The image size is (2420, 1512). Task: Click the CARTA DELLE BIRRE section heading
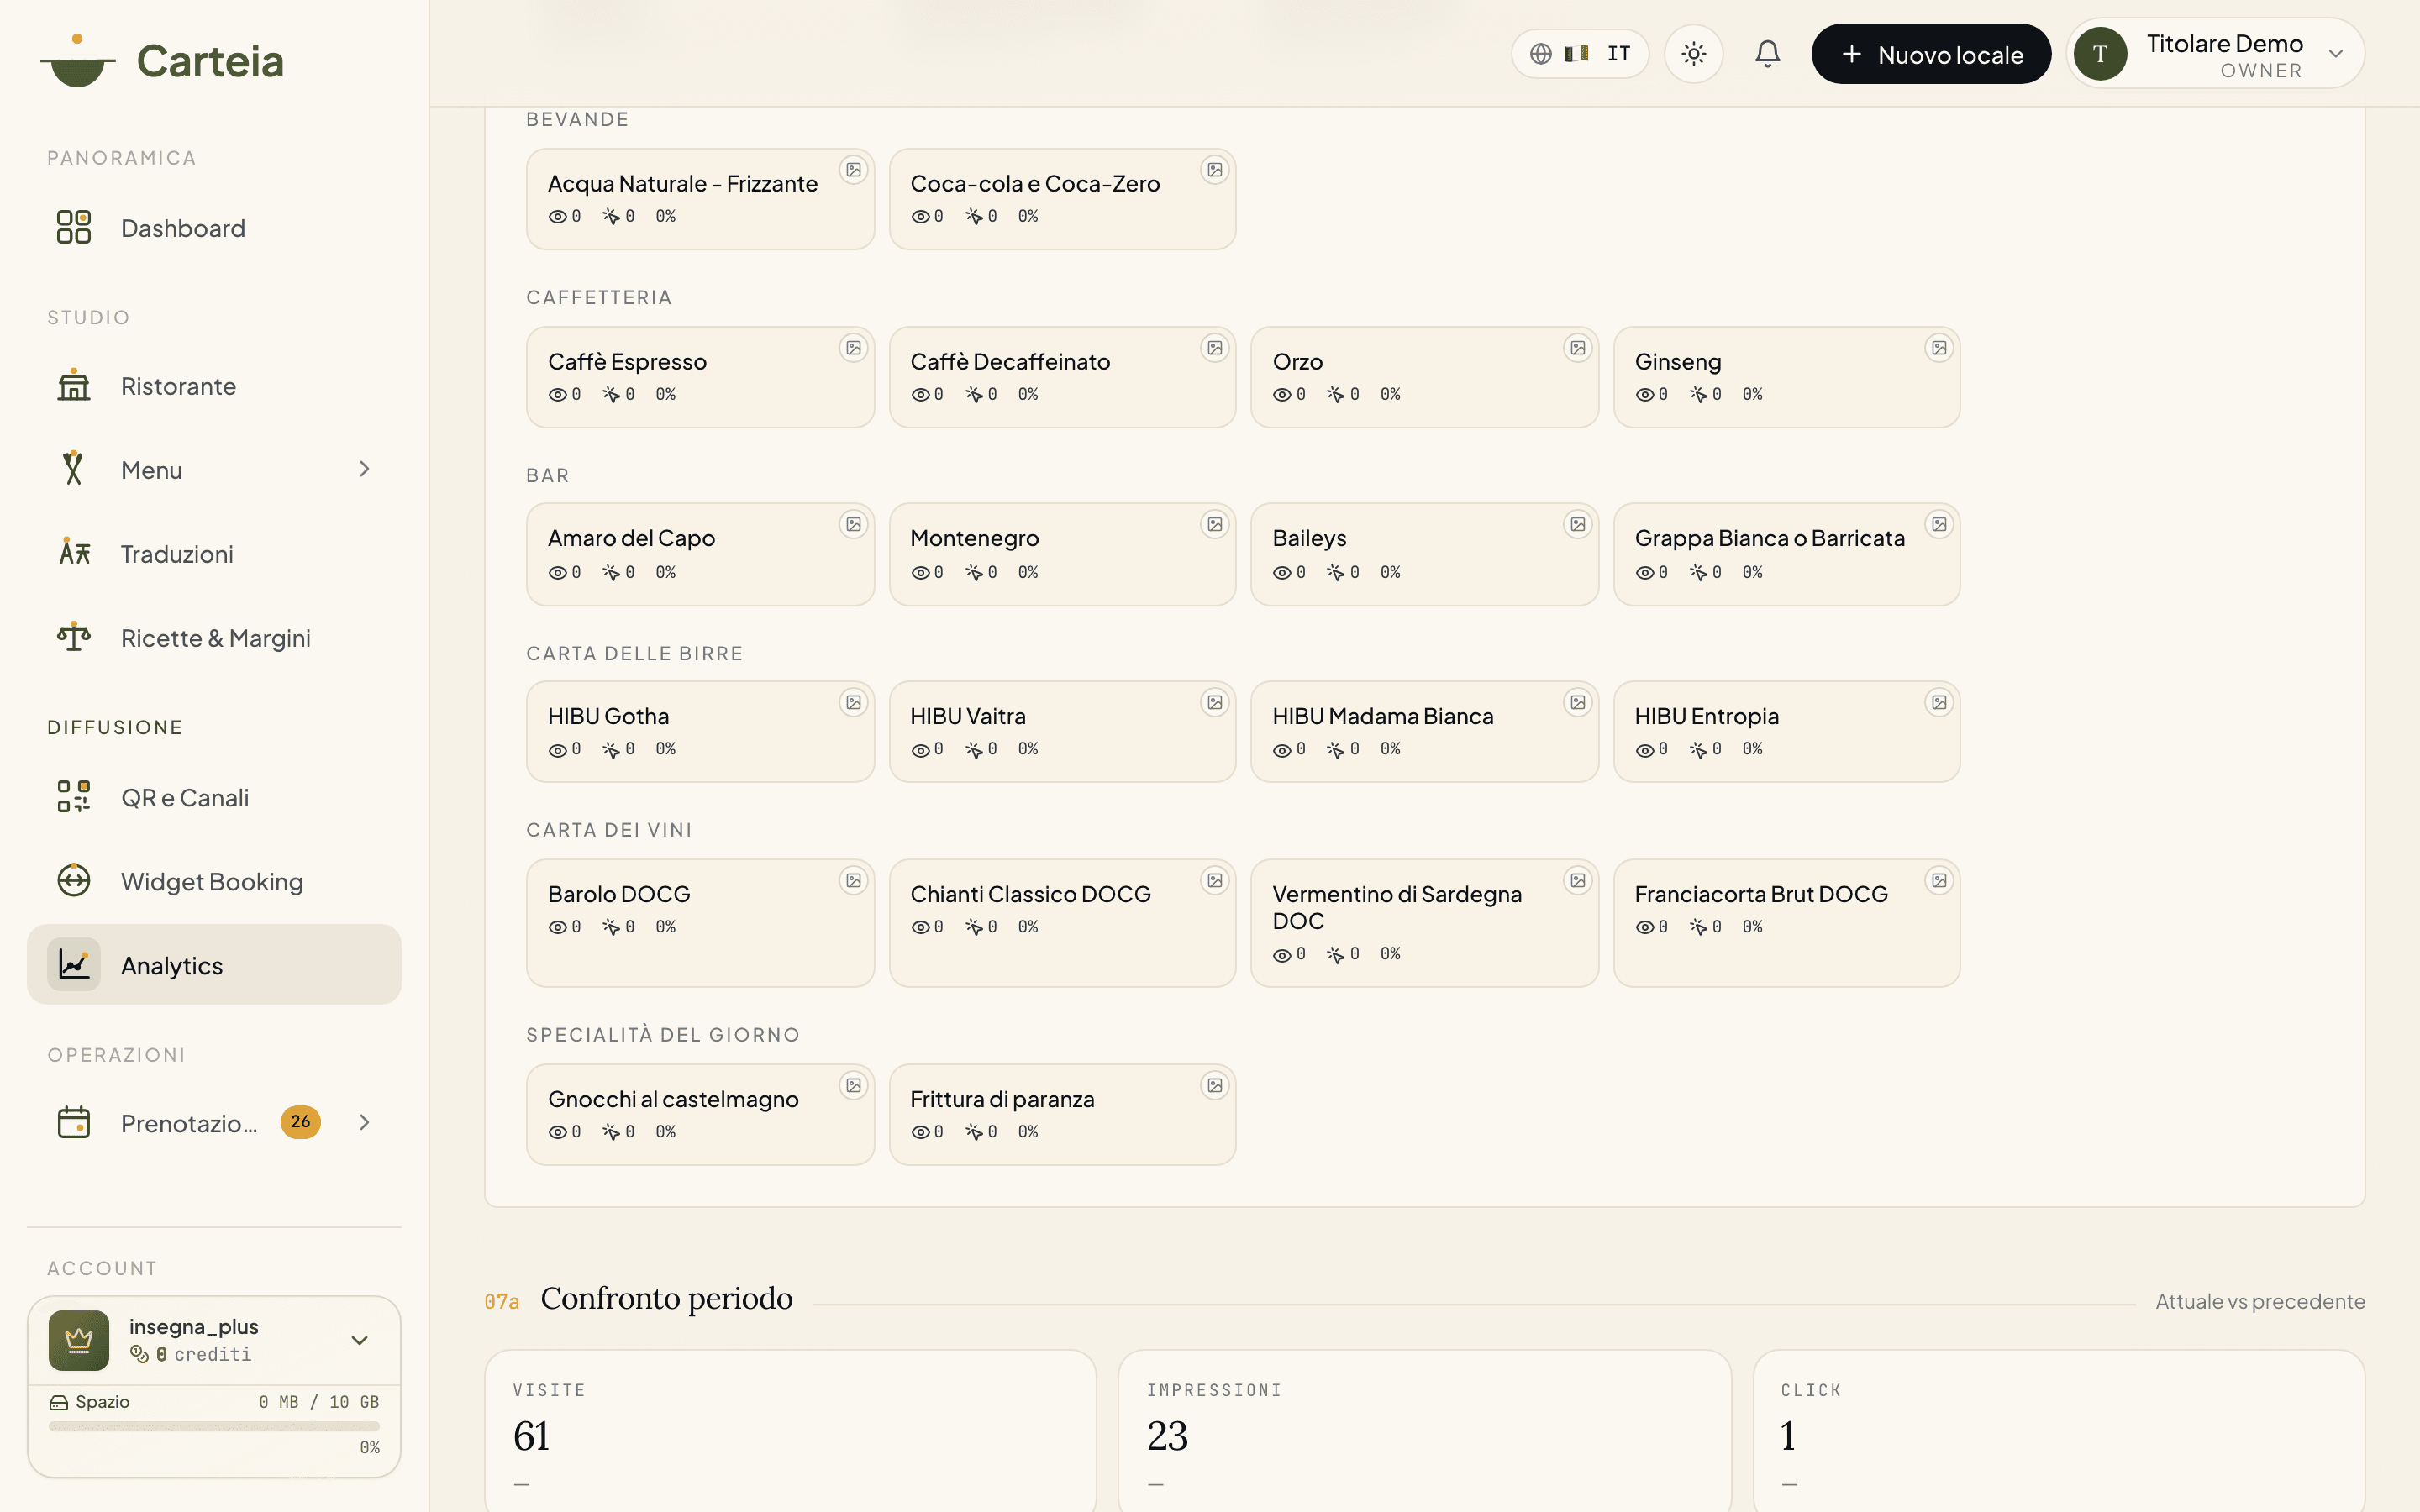coord(634,653)
